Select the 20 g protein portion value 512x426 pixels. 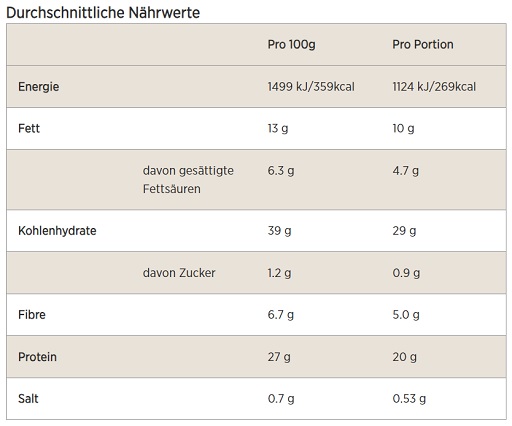[404, 357]
